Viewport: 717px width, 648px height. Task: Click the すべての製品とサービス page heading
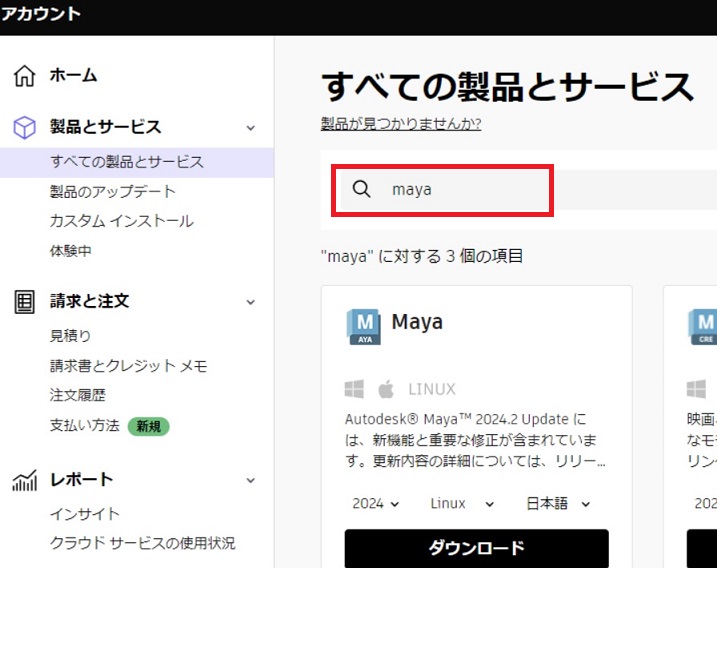(507, 87)
